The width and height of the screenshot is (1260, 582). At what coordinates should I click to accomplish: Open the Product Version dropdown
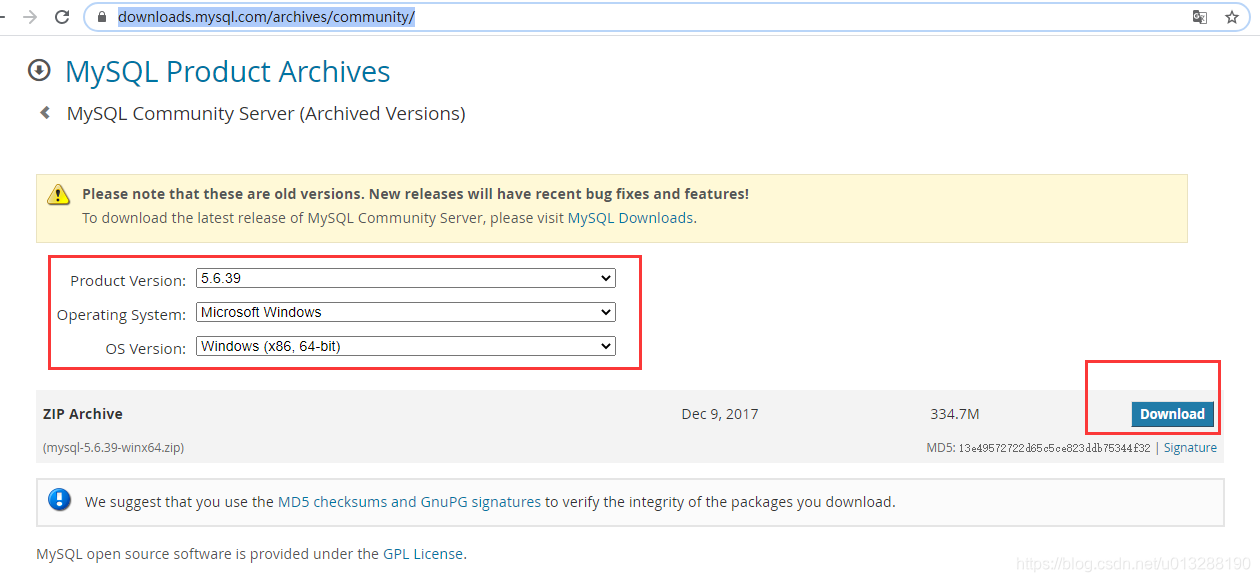tap(406, 278)
